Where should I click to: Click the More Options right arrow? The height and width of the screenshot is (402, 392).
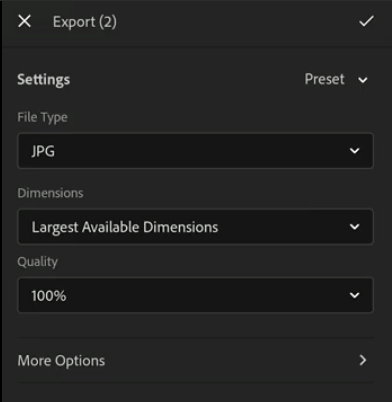[363, 360]
